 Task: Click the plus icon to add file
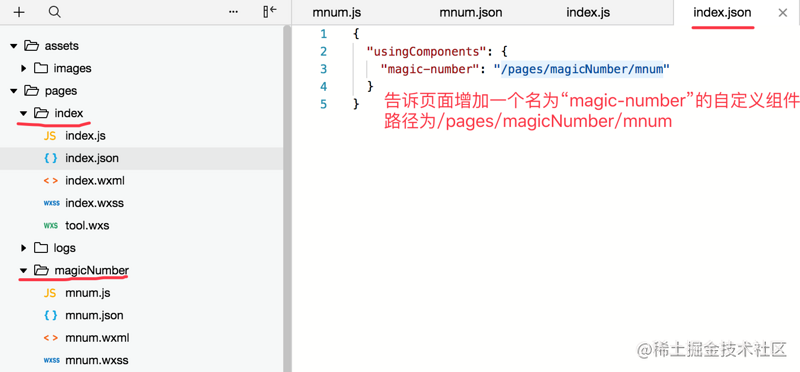pyautogui.click(x=19, y=12)
